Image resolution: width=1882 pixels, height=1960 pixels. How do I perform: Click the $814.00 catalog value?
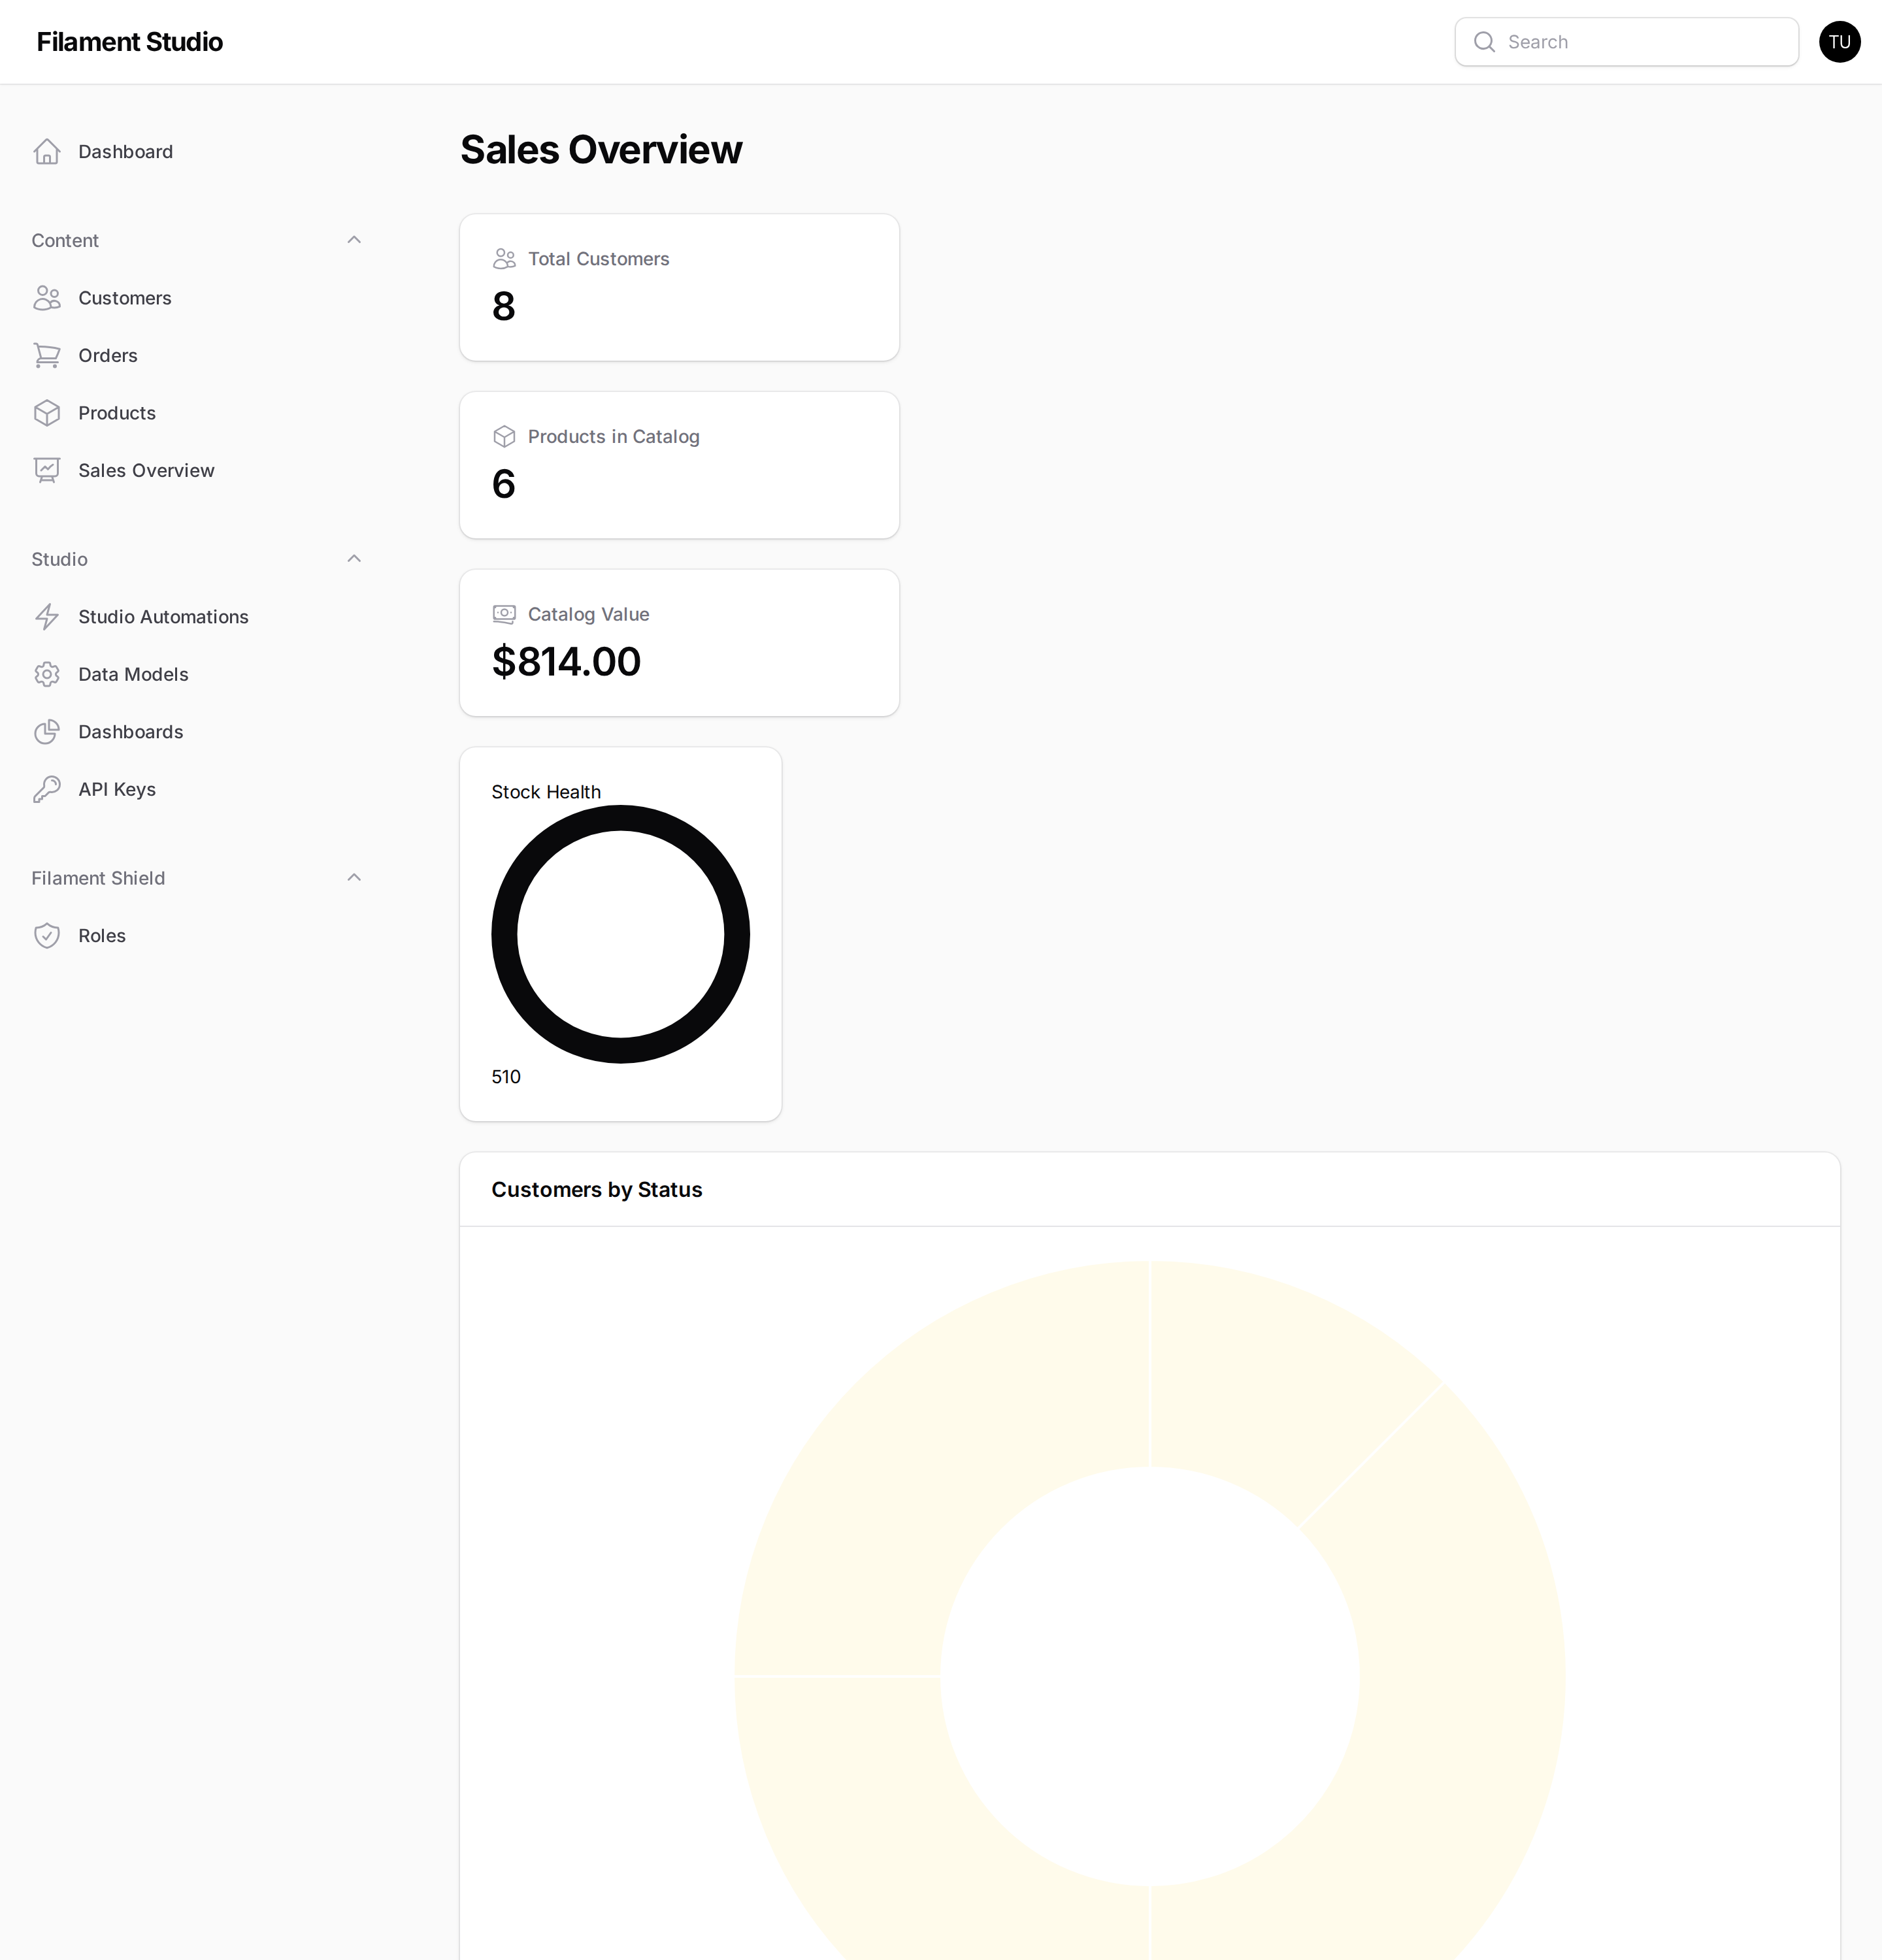[x=566, y=662]
